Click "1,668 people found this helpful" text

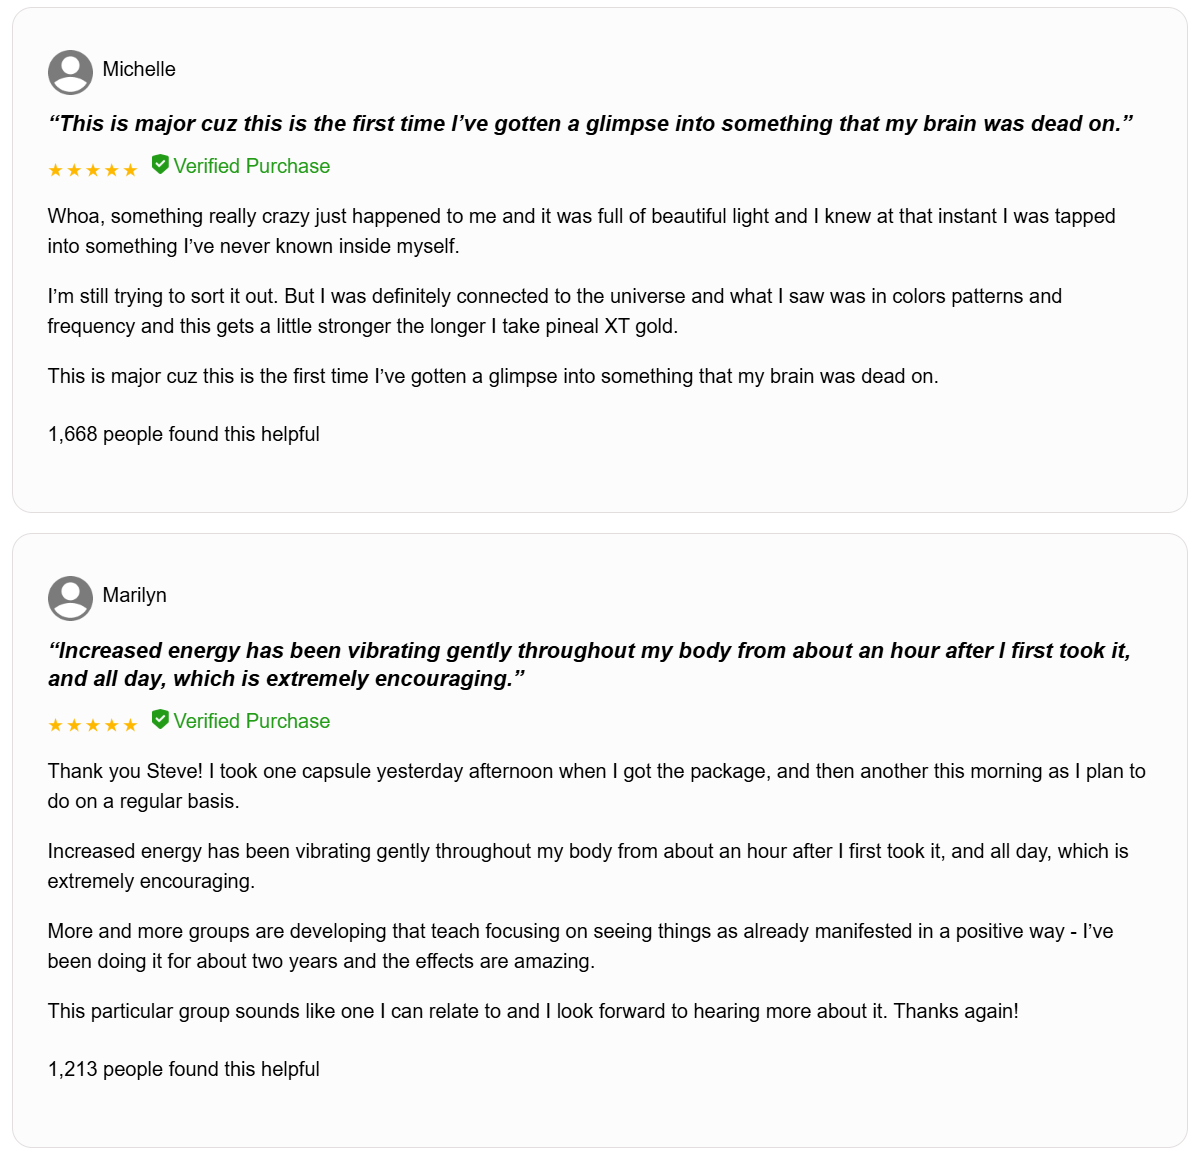(184, 434)
